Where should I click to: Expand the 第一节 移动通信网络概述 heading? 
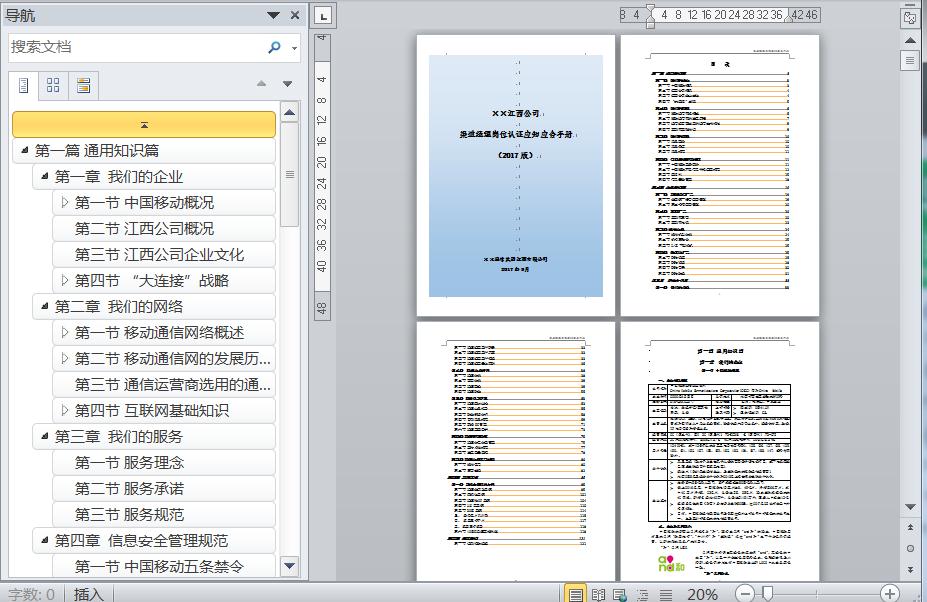(64, 332)
